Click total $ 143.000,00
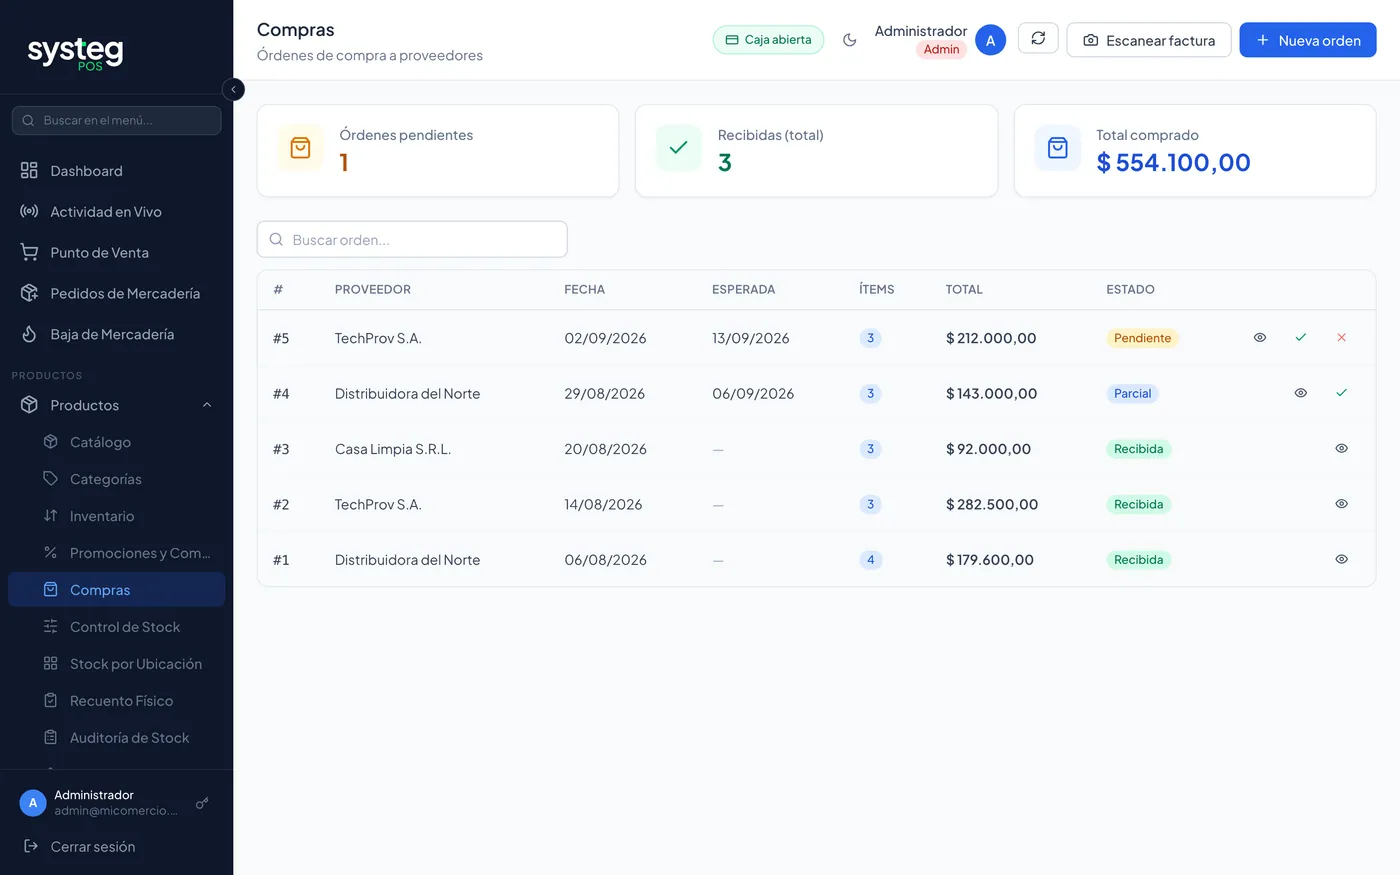Image resolution: width=1400 pixels, height=875 pixels. click(992, 394)
